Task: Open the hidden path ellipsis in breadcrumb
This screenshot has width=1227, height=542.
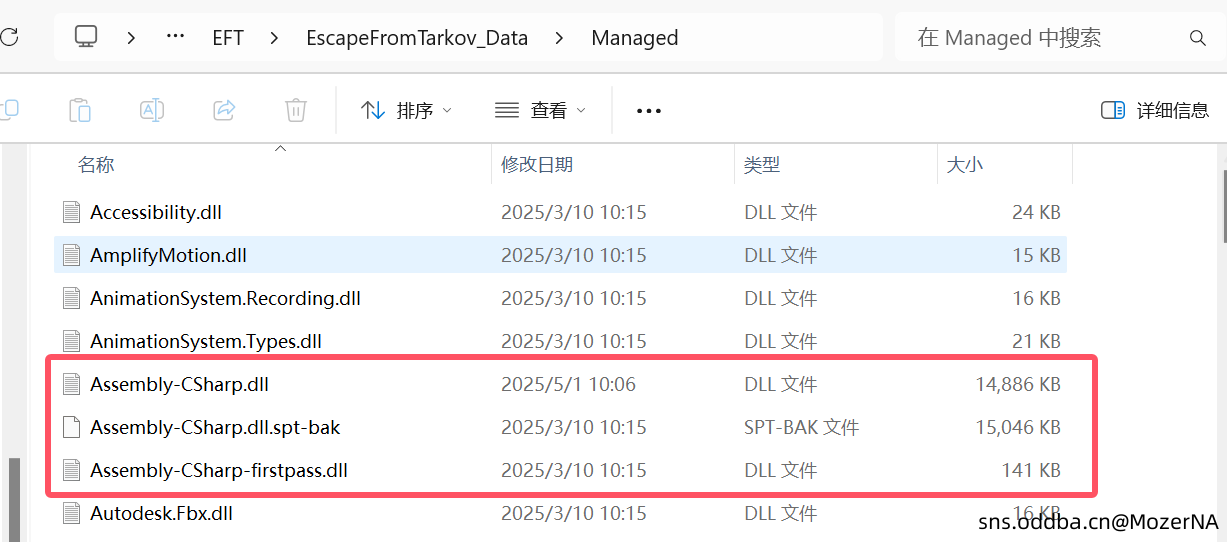Action: pos(175,38)
